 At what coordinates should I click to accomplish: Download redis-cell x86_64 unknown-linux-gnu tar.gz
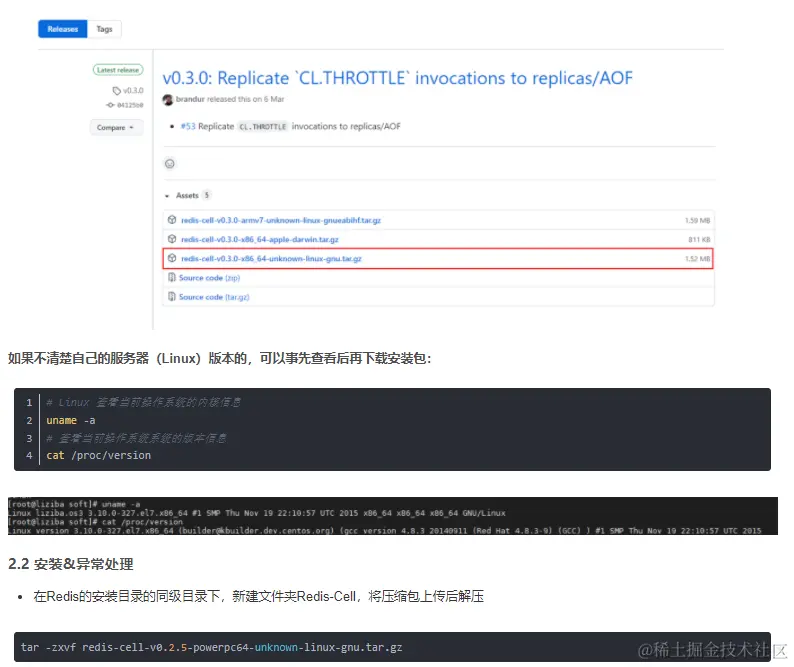(271, 259)
